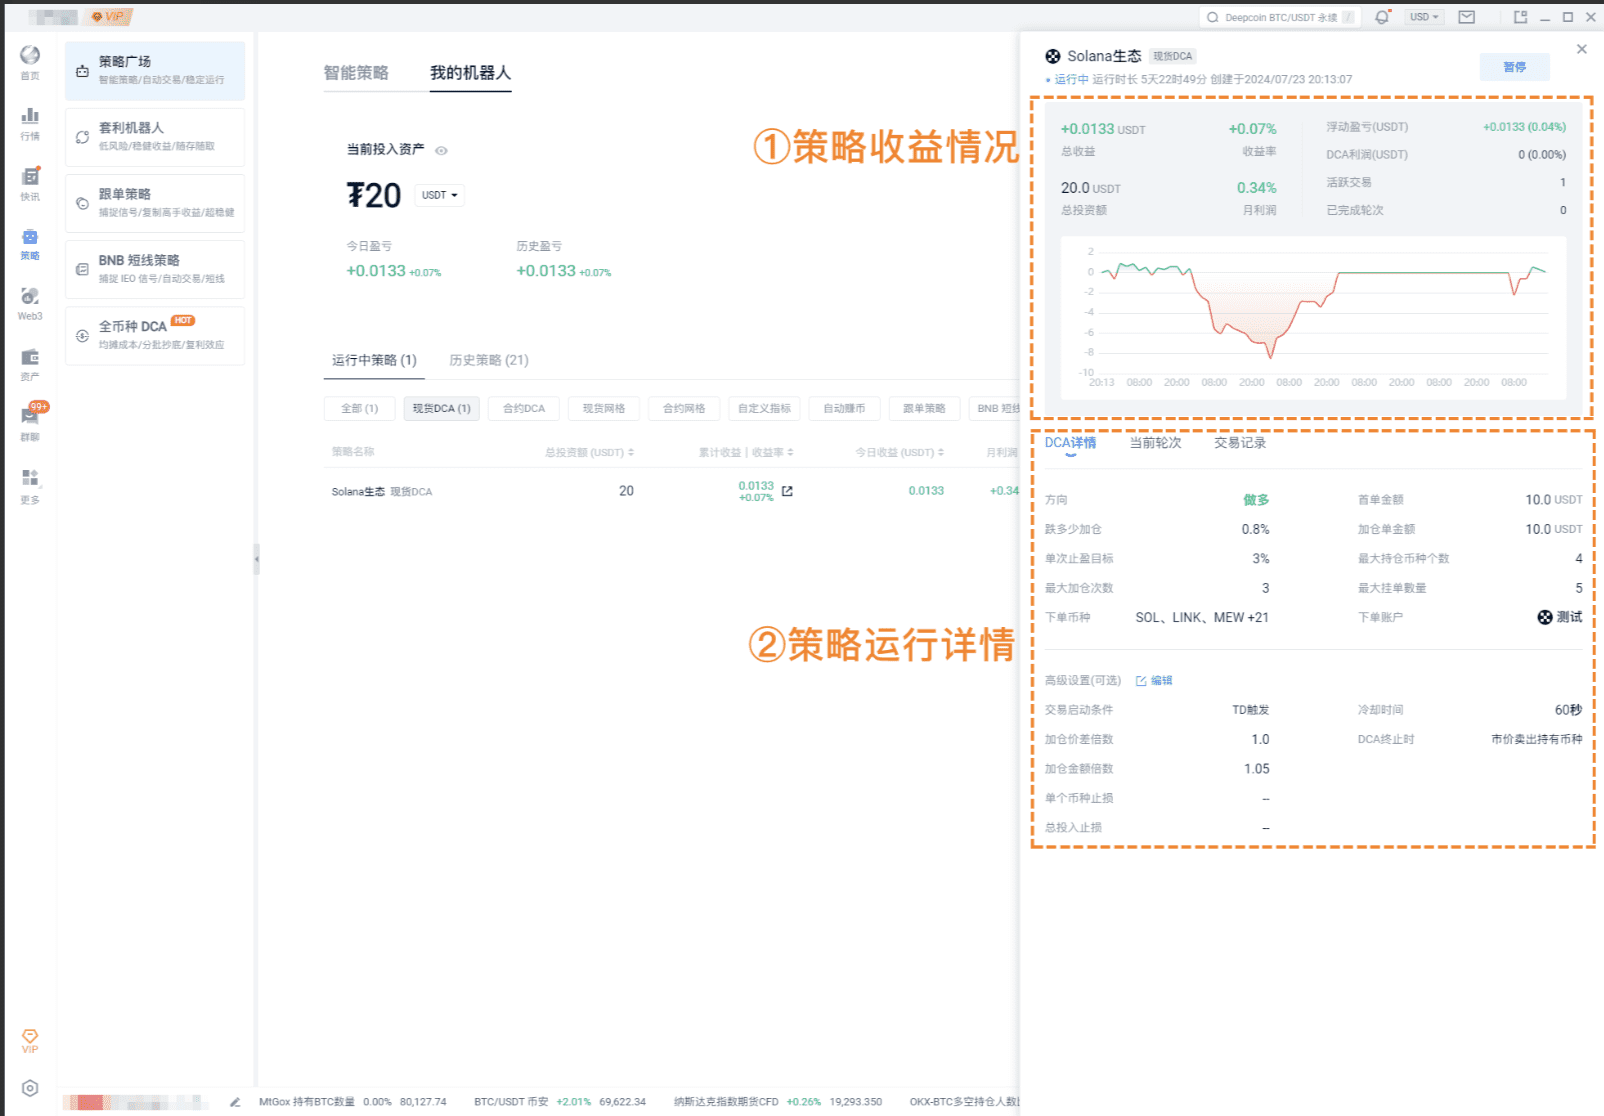This screenshot has width=1604, height=1116.
Task: Collapse the left strategy menu panel handle
Action: tap(257, 559)
